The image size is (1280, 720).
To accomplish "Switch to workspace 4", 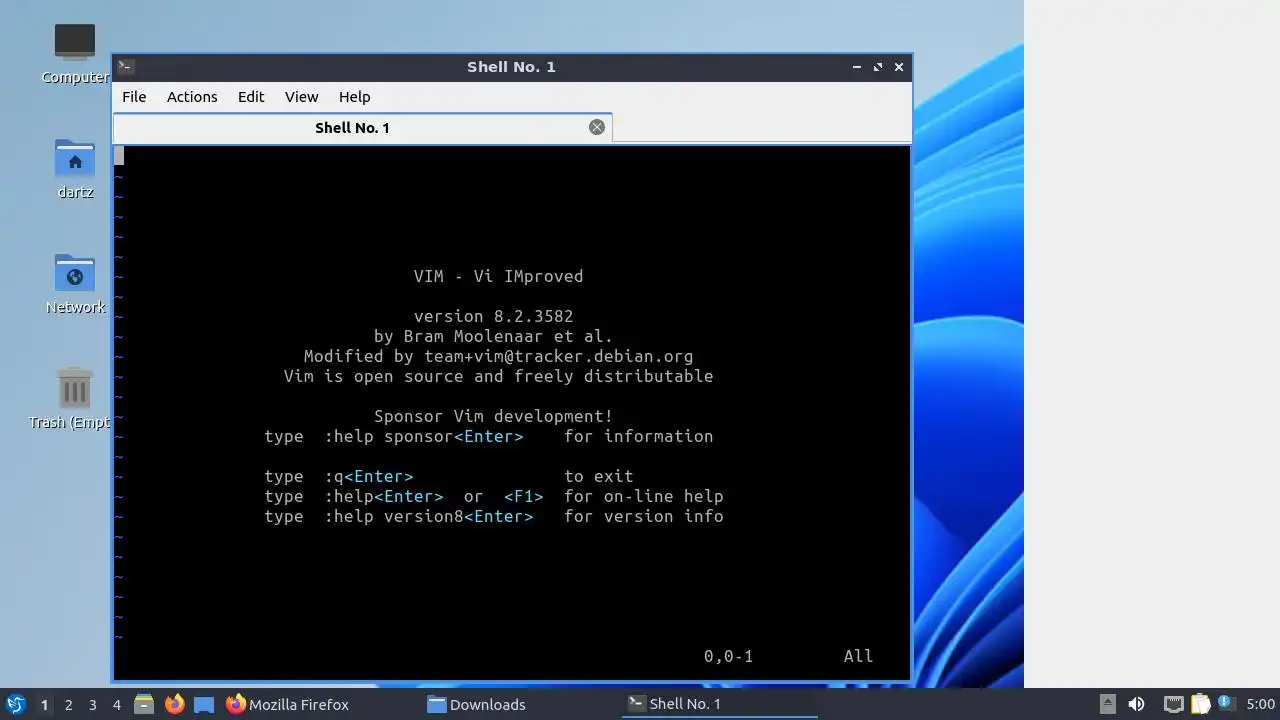I will pos(116,705).
